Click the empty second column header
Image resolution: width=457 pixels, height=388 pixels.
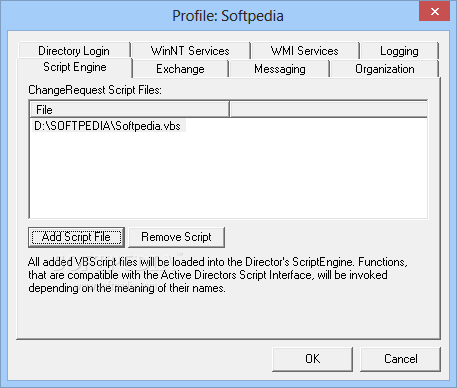click(x=329, y=109)
